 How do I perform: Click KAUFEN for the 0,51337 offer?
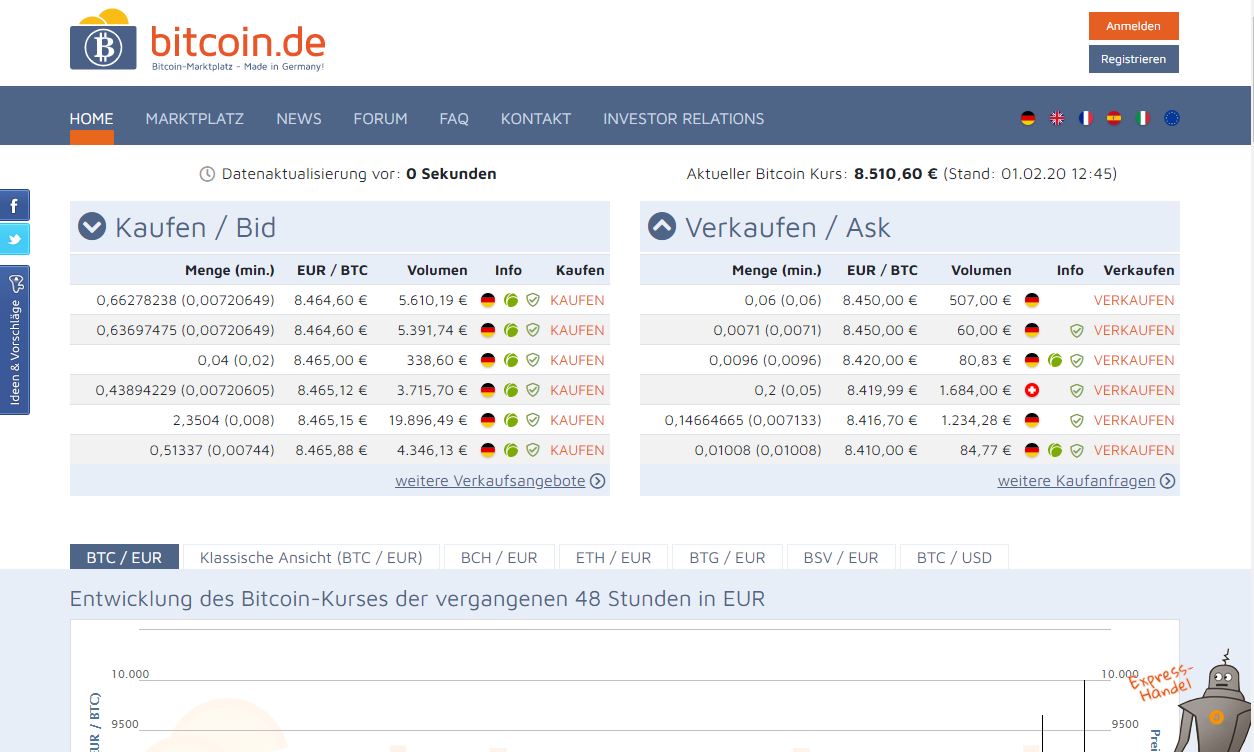pyautogui.click(x=577, y=450)
